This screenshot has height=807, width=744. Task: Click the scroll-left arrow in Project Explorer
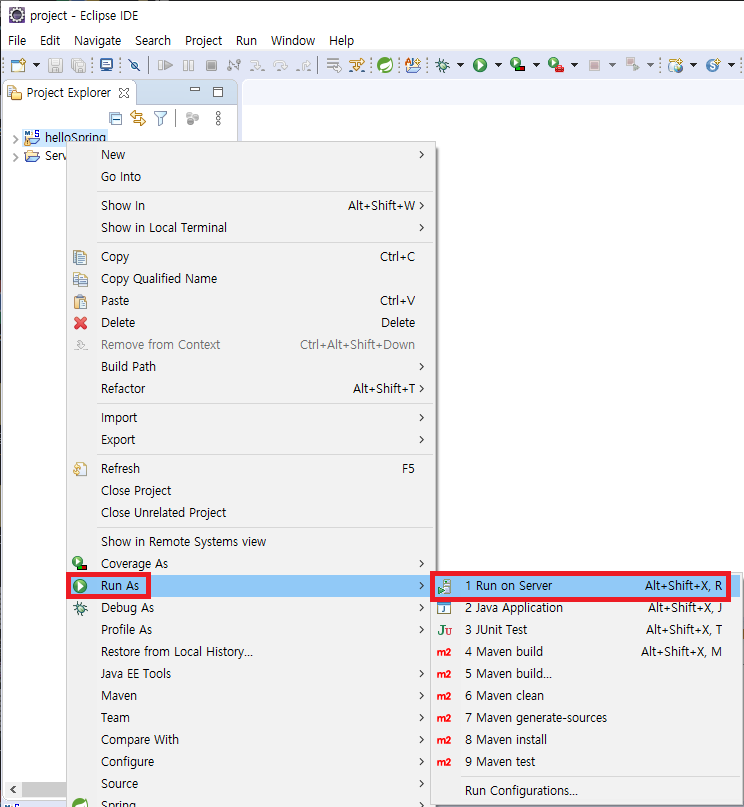point(13,789)
